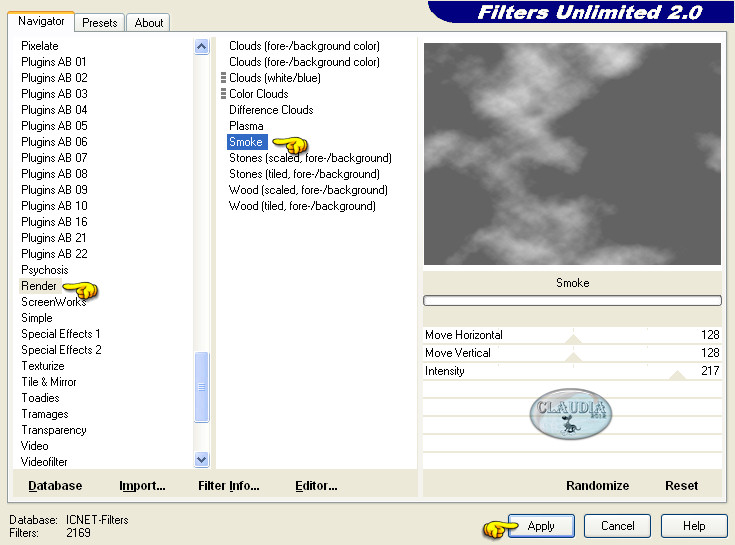Choose the Plasma filter
The height and width of the screenshot is (545, 735).
point(246,126)
